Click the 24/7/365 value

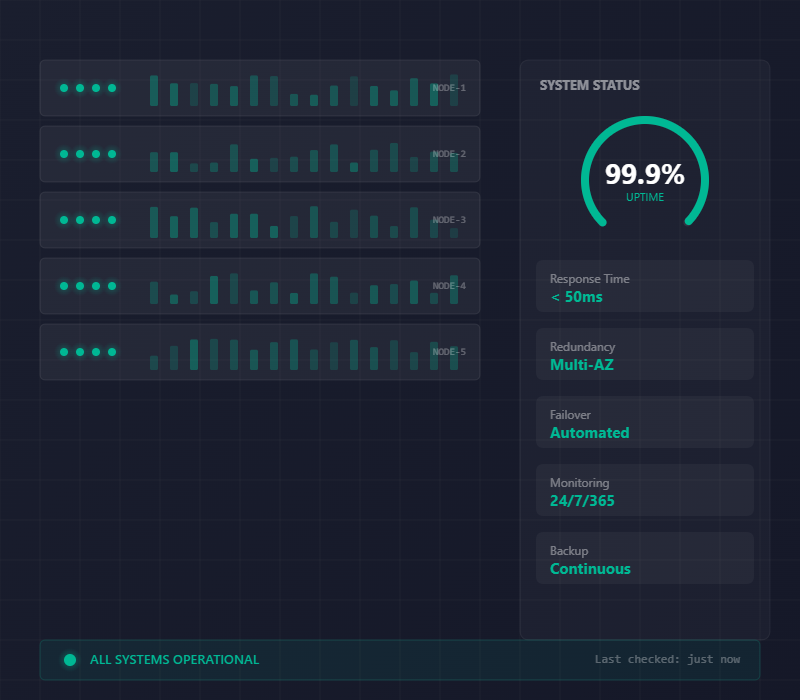[582, 501]
